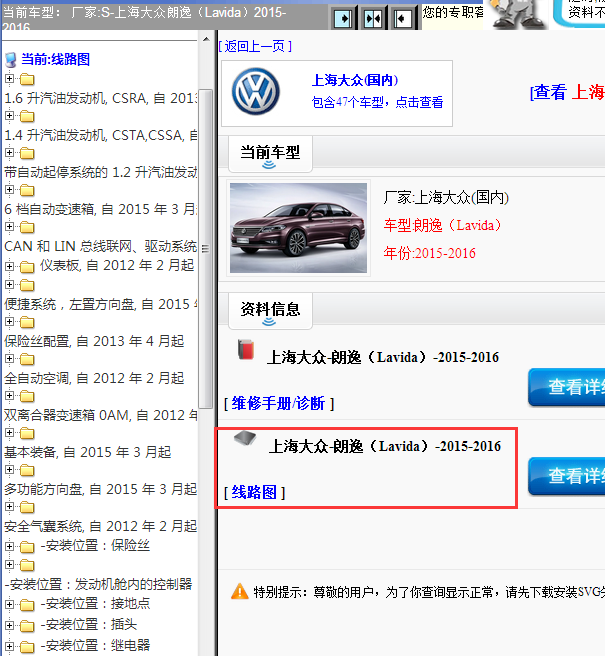The height and width of the screenshot is (656, 605).
Task: Select the 资料信息 tab
Action: (x=270, y=311)
